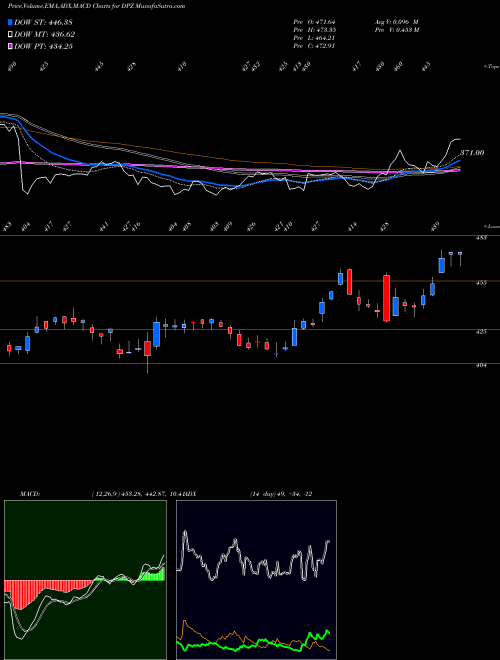
Task: Open the MACD histogram panel
Action: pyautogui.click(x=85, y=580)
